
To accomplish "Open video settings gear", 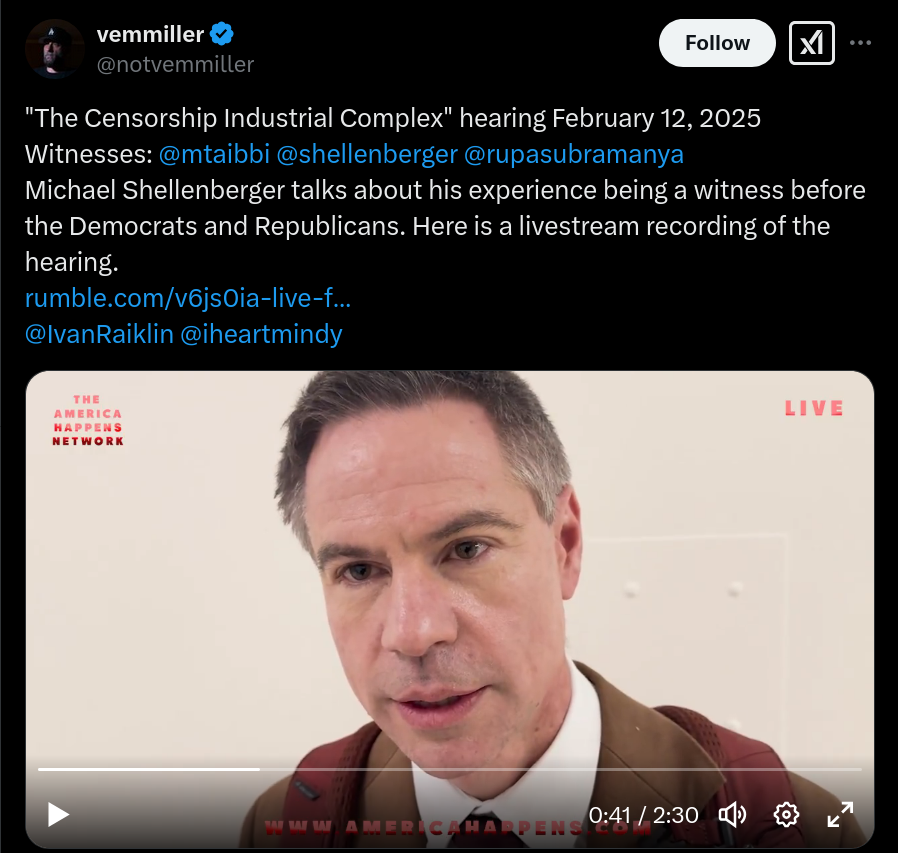I will pos(786,815).
